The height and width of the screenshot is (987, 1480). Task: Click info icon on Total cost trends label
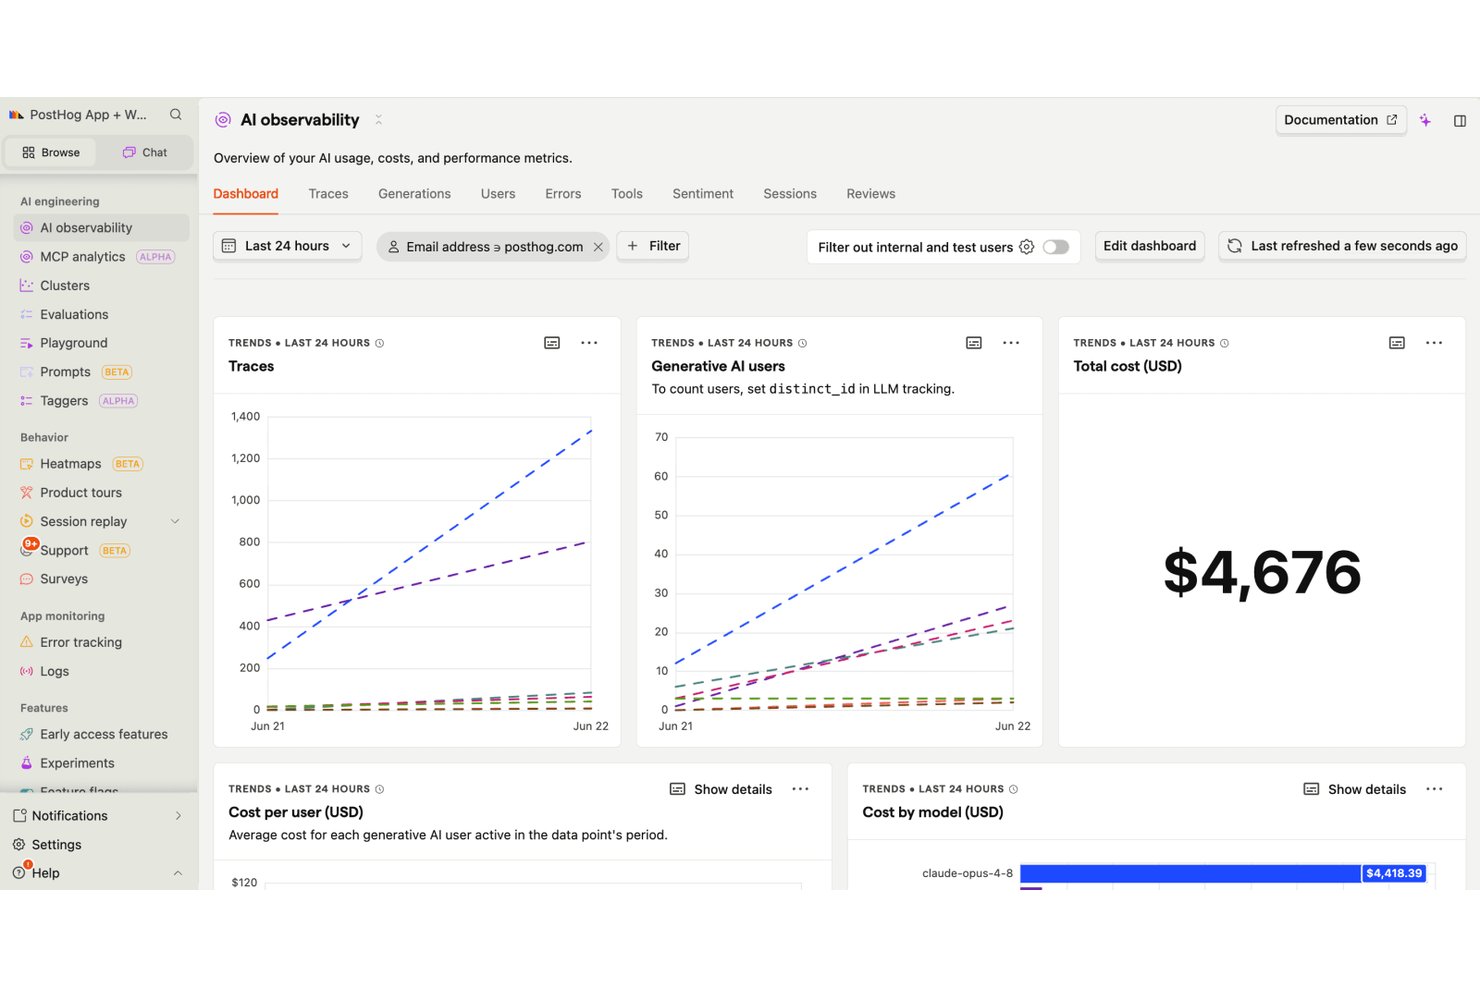pyautogui.click(x=1225, y=343)
